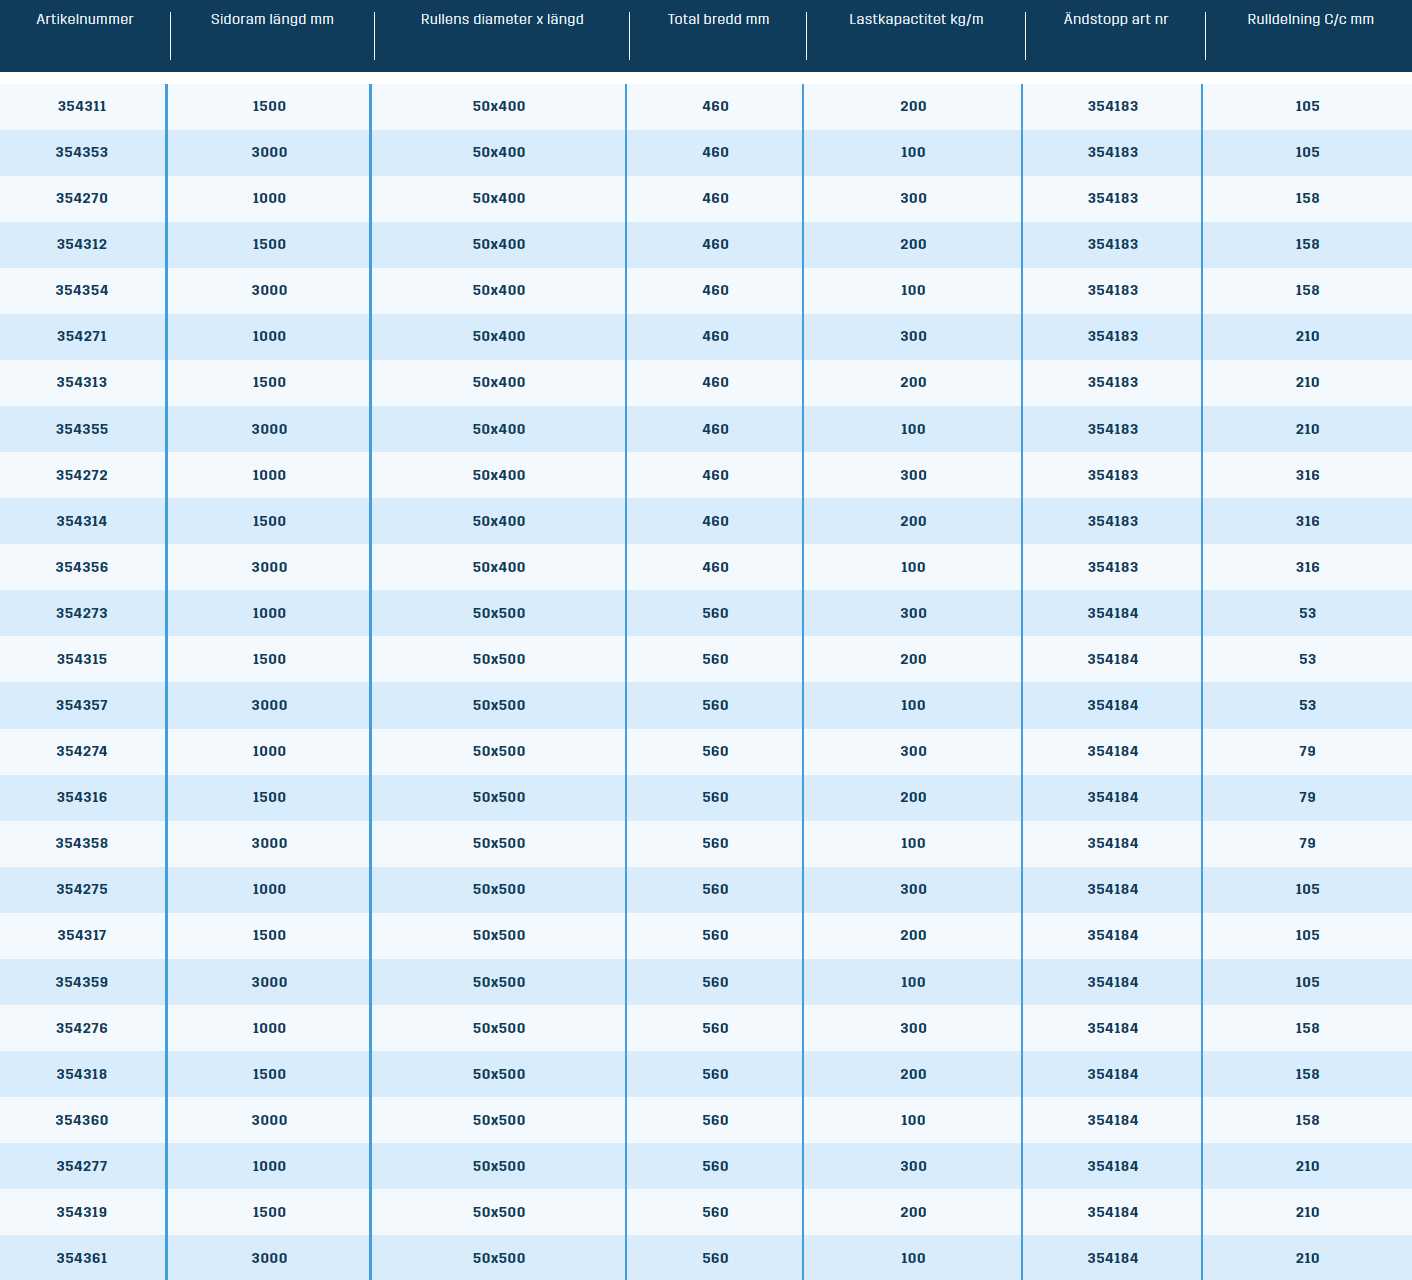Click the 79 roller pitch in row 354316
Screen dimensions: 1412x1280
pyautogui.click(x=1308, y=797)
